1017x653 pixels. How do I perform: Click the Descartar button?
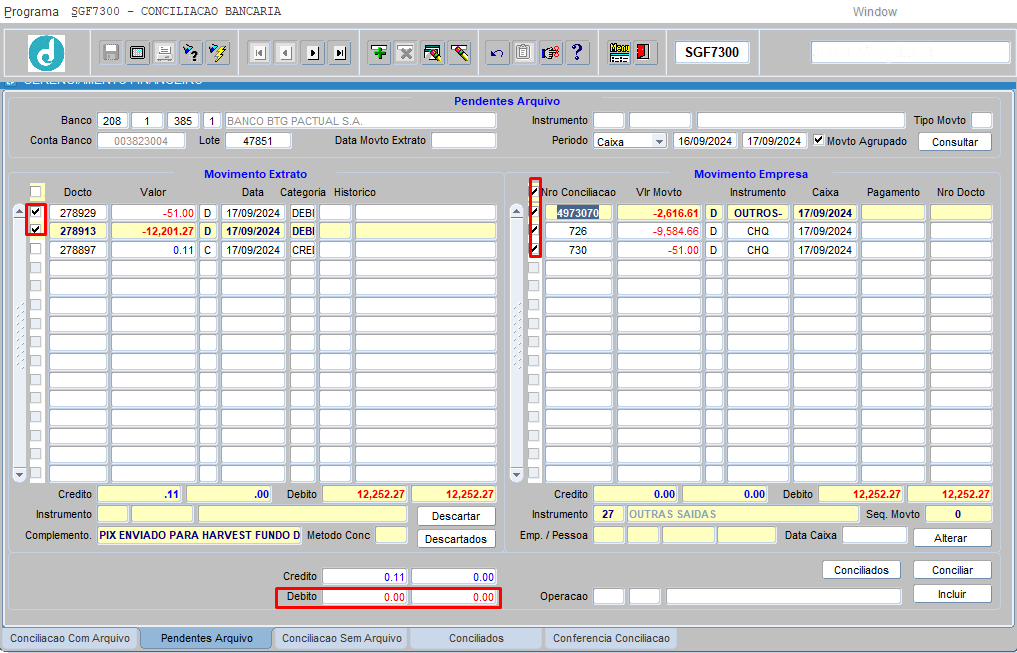[456, 516]
